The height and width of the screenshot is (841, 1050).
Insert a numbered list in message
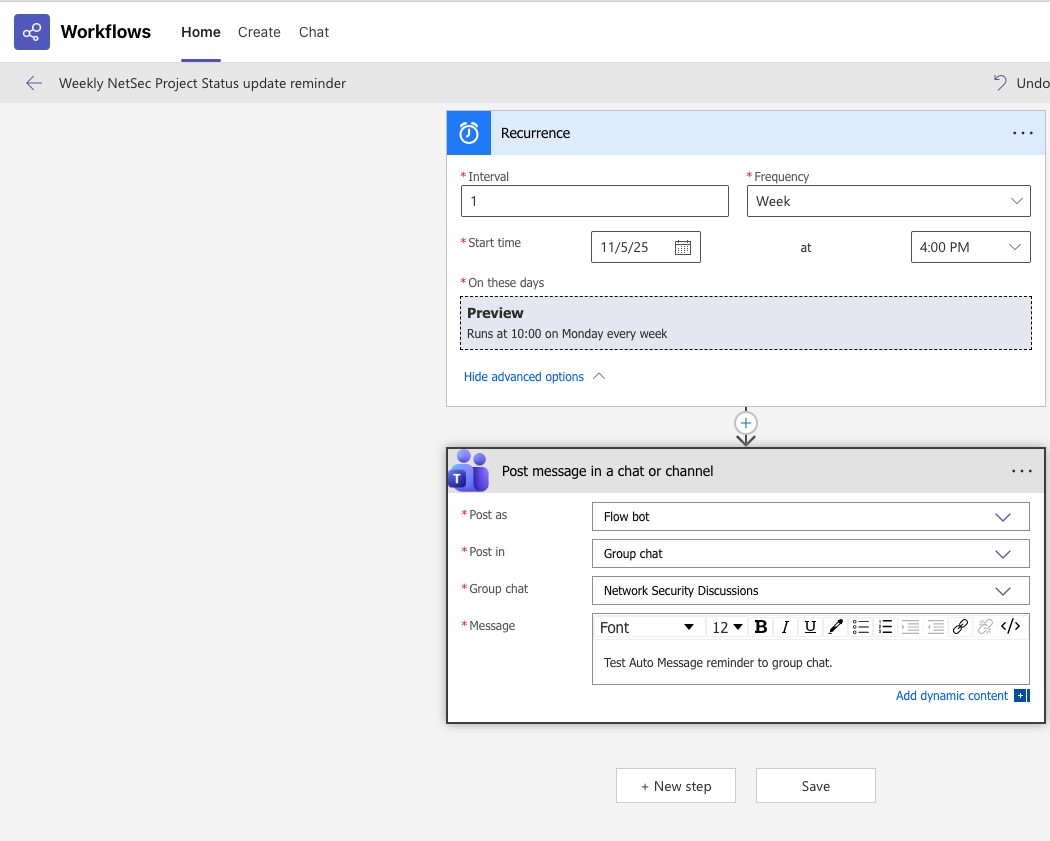click(885, 627)
